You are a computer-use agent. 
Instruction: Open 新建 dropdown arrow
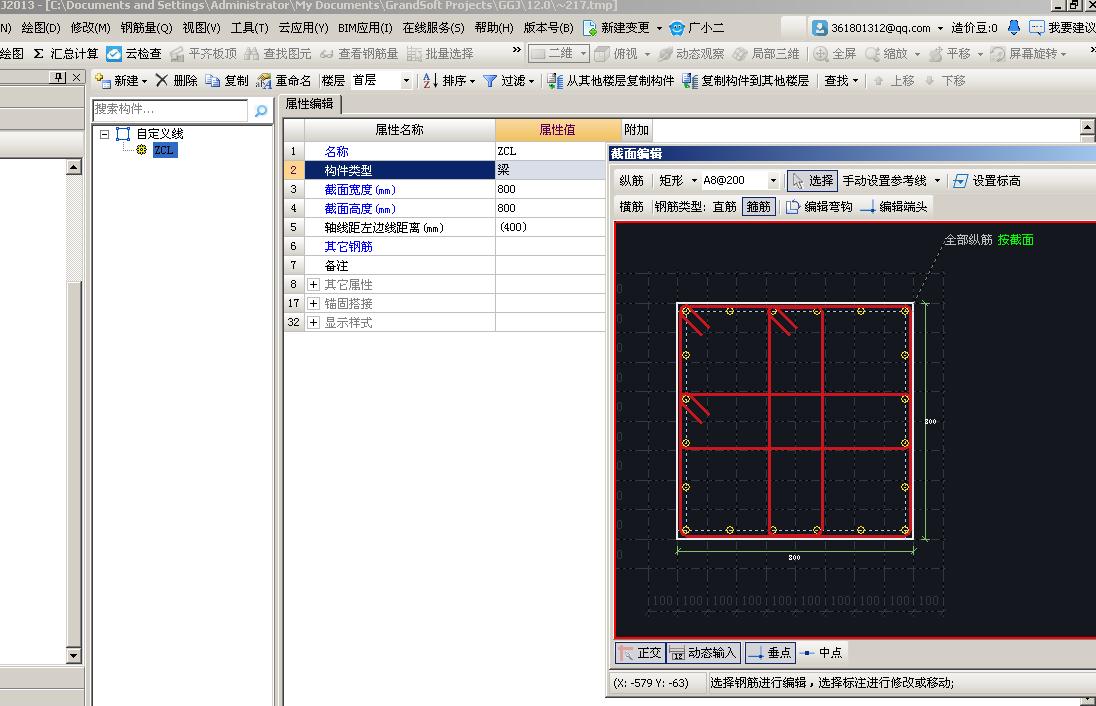point(144,82)
